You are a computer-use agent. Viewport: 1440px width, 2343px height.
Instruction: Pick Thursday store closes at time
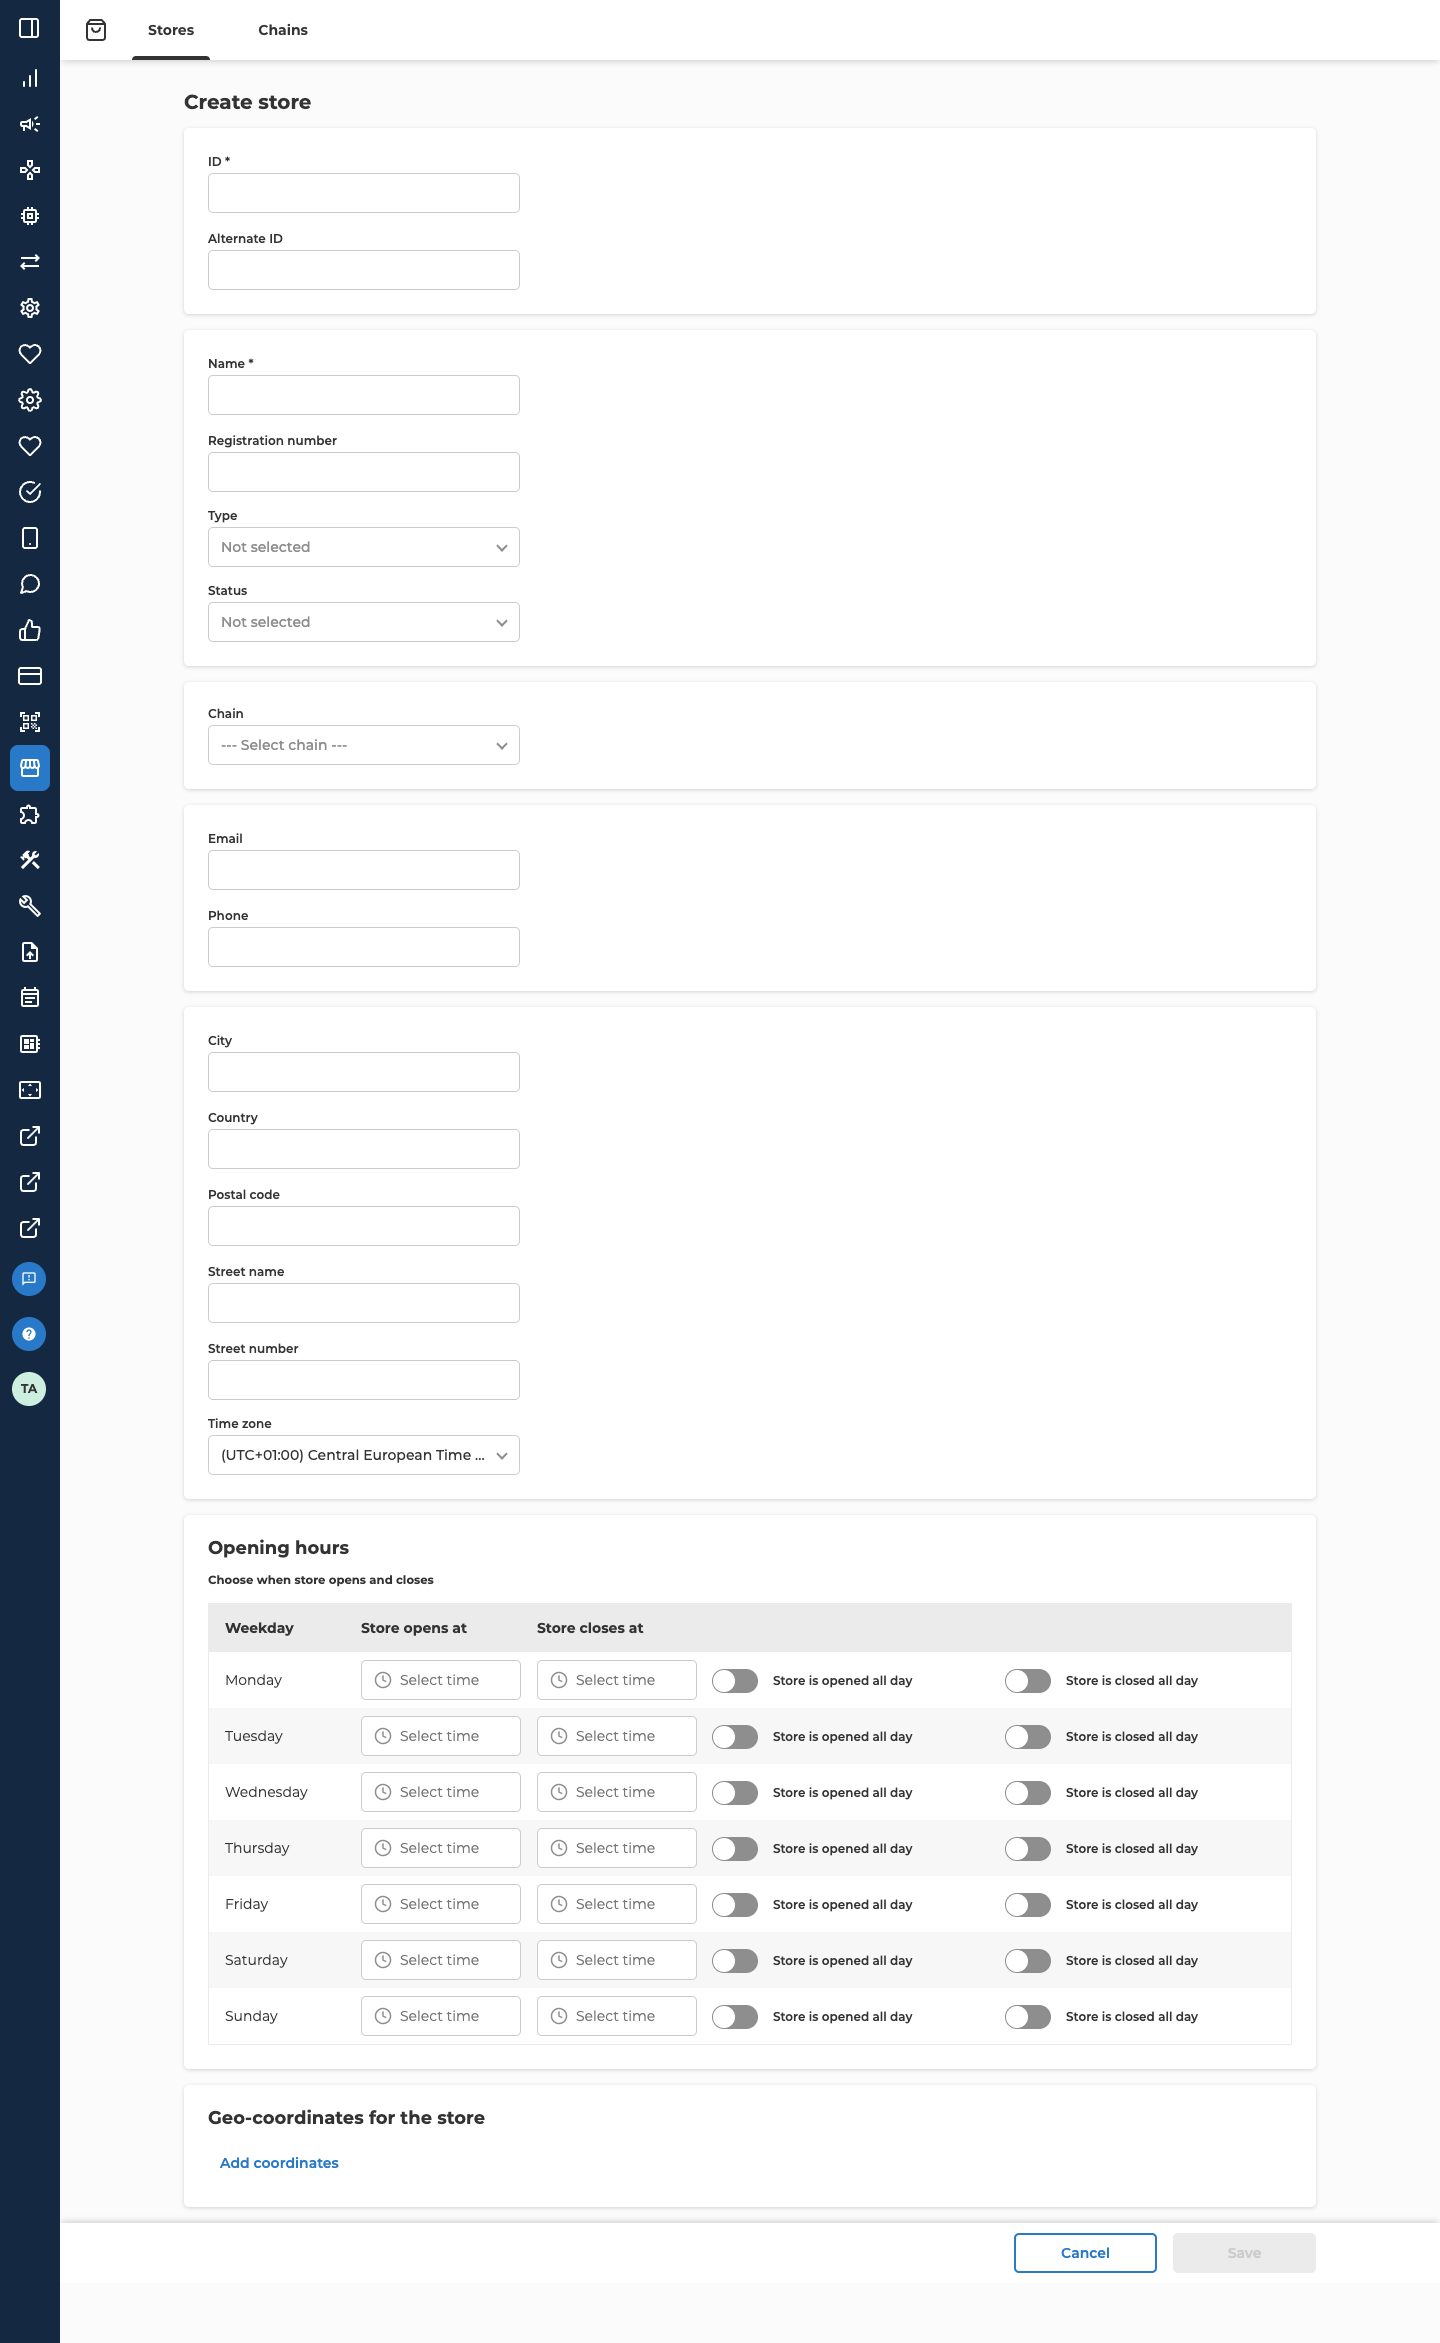pos(617,1848)
